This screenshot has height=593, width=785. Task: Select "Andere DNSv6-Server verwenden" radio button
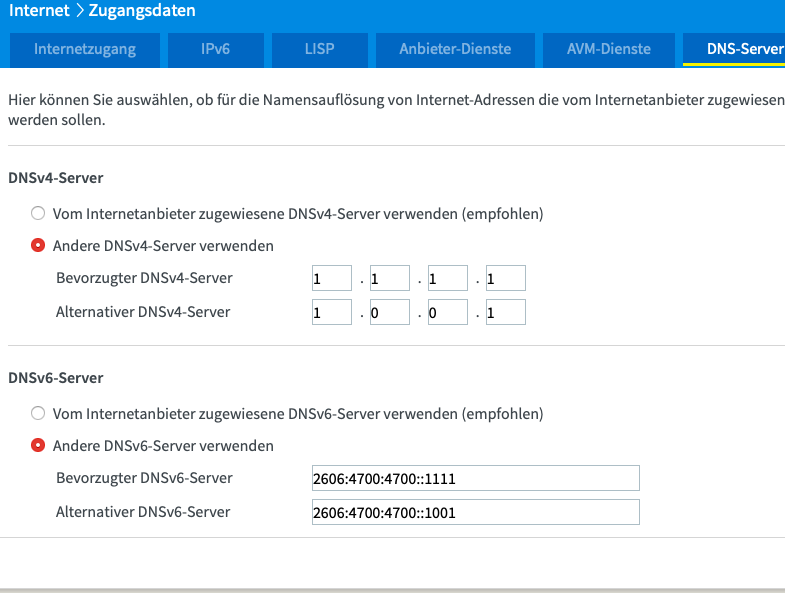(38, 445)
